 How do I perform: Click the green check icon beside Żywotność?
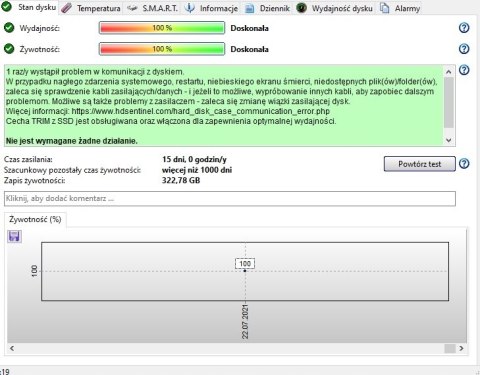tap(9, 49)
